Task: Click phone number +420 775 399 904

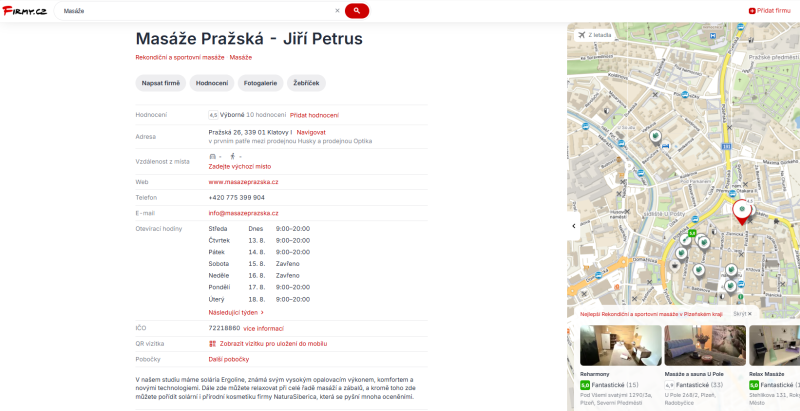Action: [237, 198]
